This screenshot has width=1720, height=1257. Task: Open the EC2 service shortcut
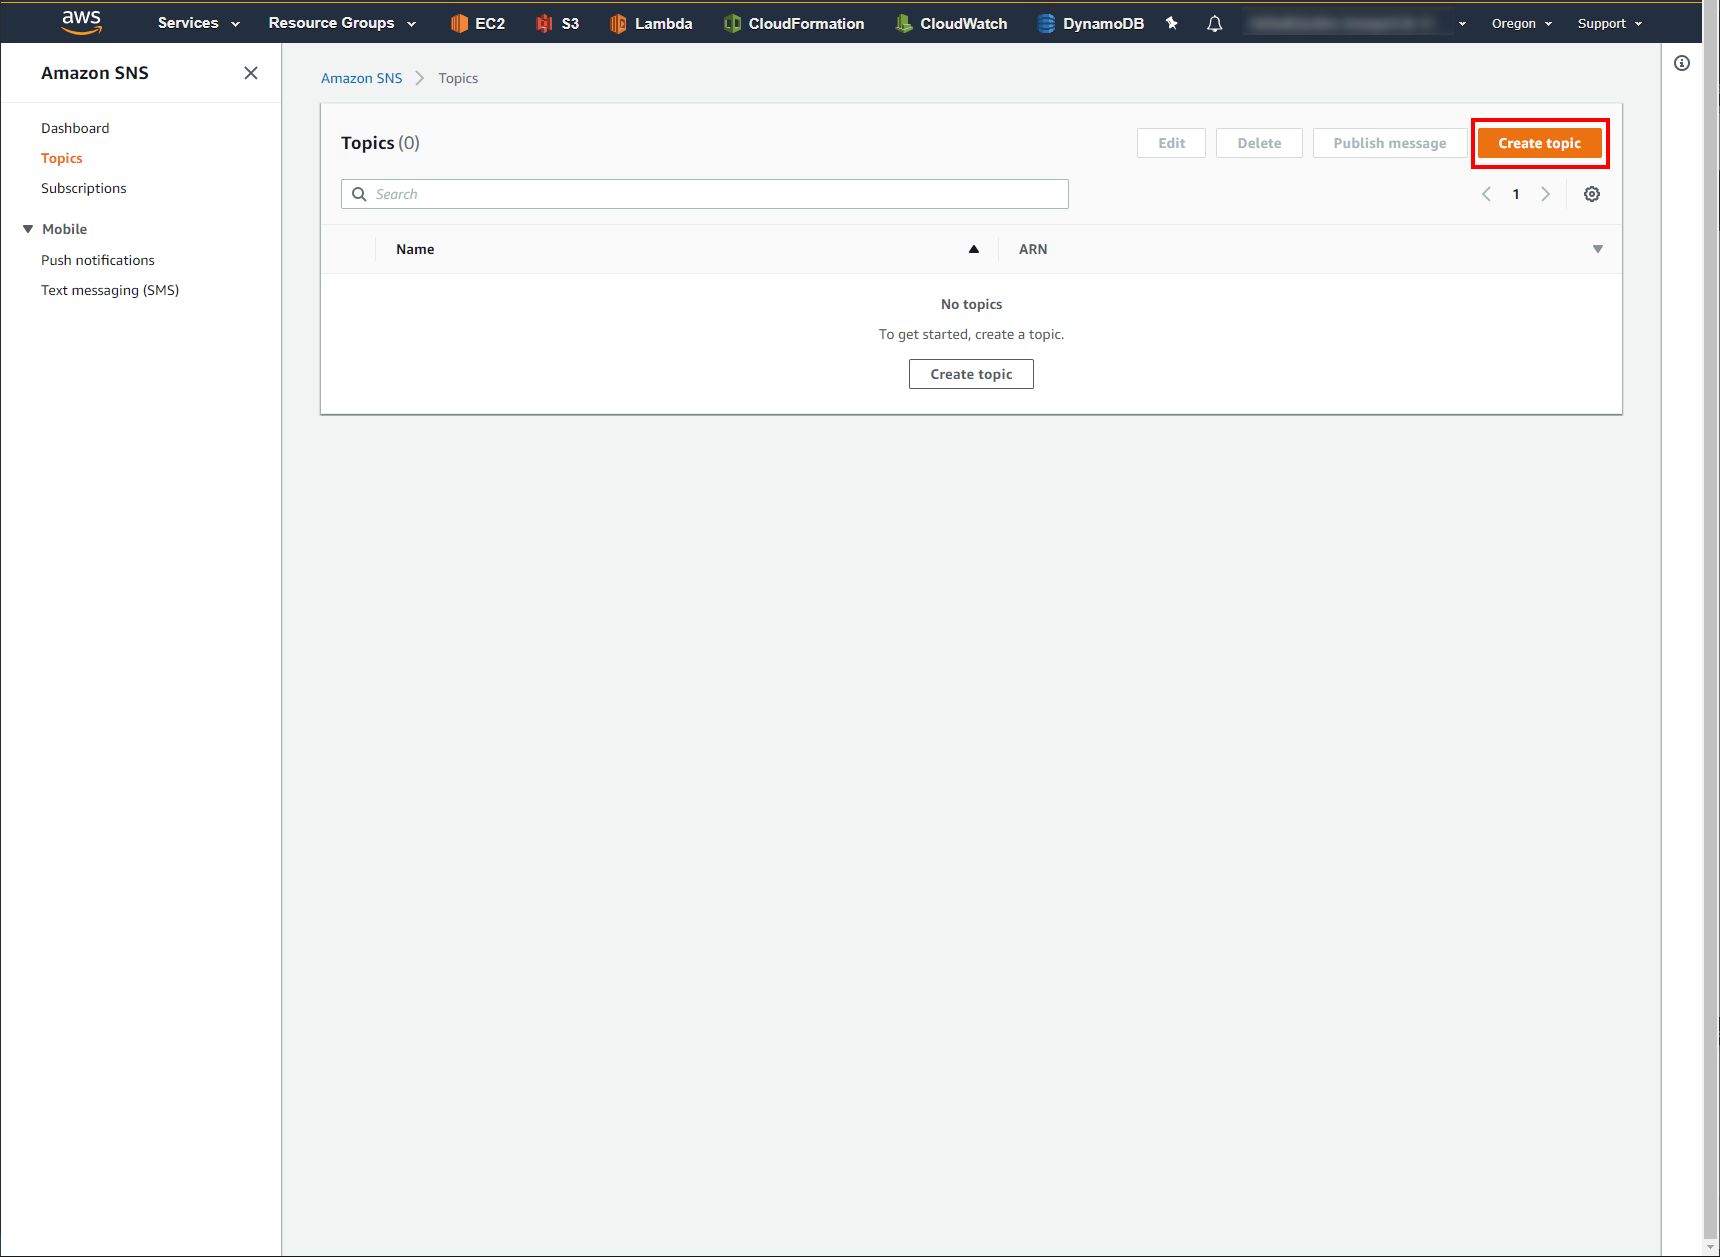(477, 23)
